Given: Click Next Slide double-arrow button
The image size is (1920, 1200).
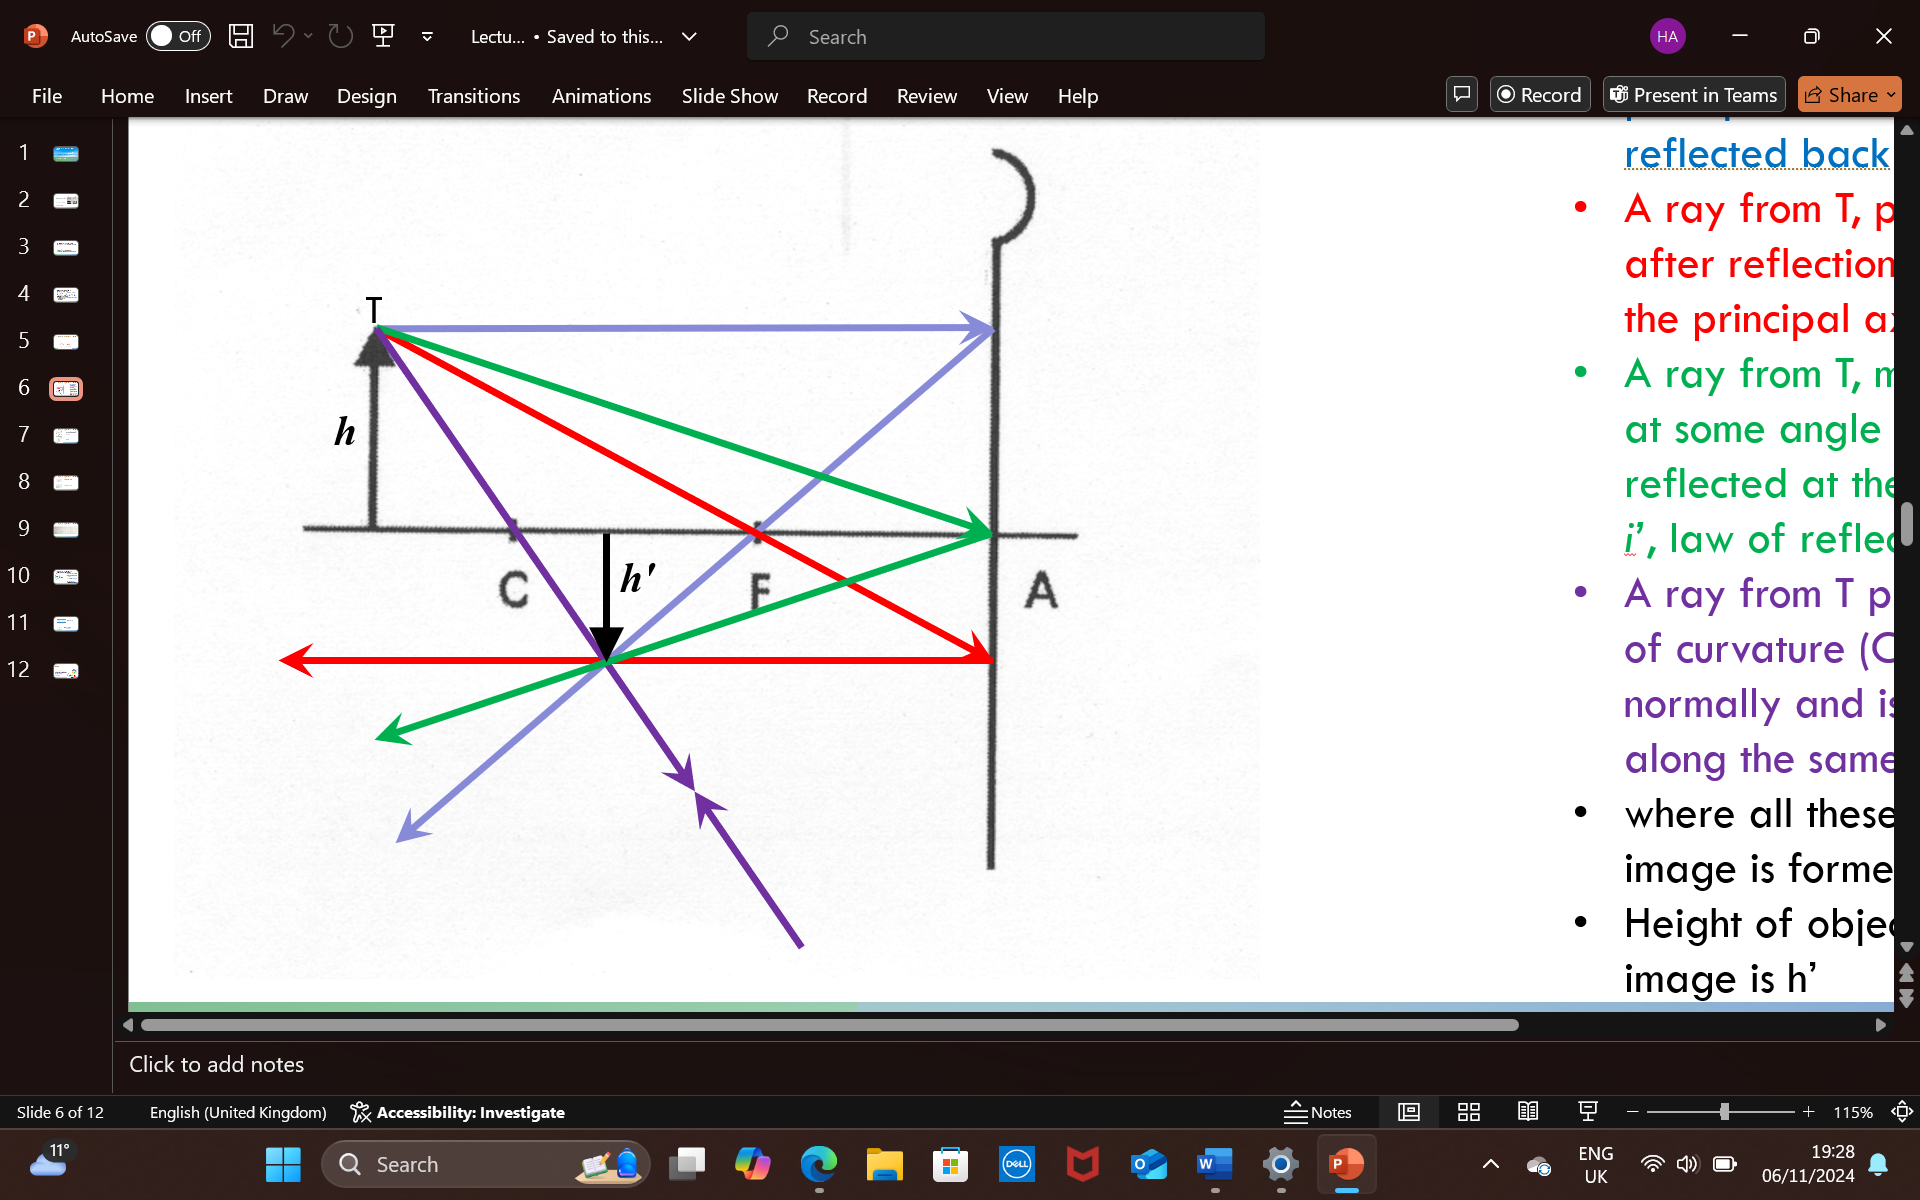Looking at the screenshot, I should pos(1907,998).
